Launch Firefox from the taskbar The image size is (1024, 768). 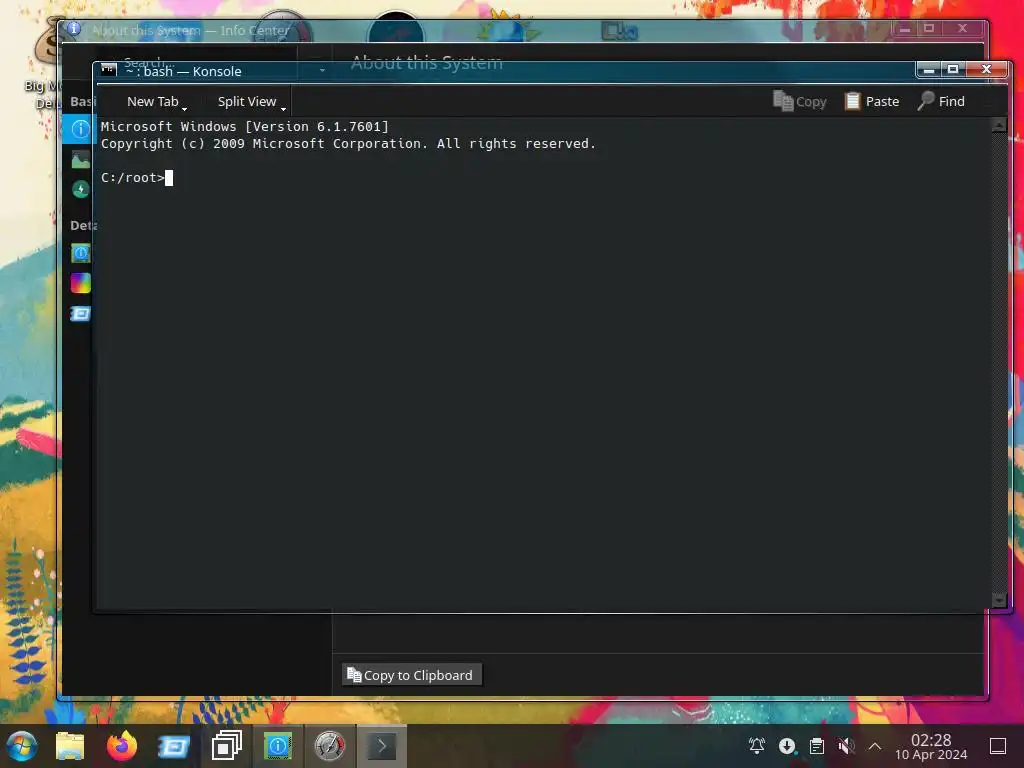122,746
